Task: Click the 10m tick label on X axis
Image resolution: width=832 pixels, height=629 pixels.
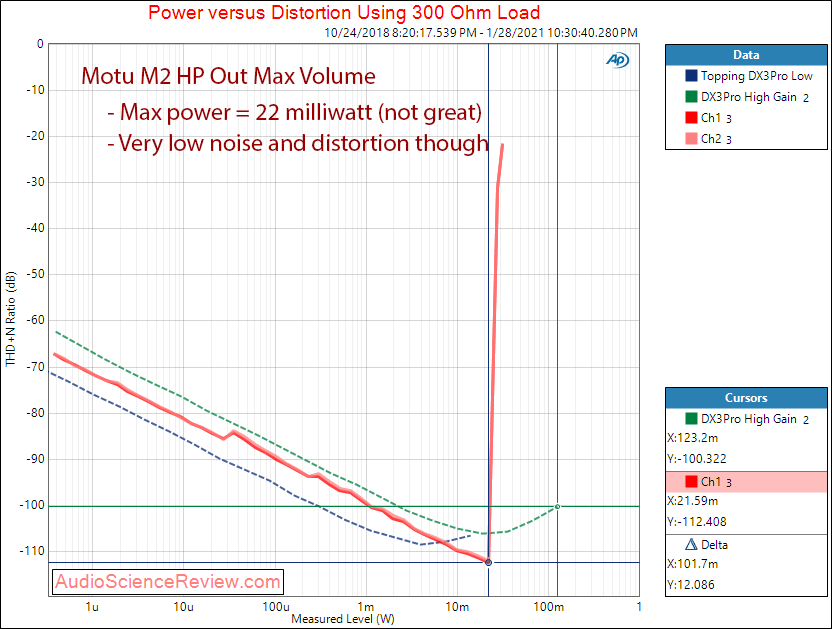Action: [x=457, y=607]
